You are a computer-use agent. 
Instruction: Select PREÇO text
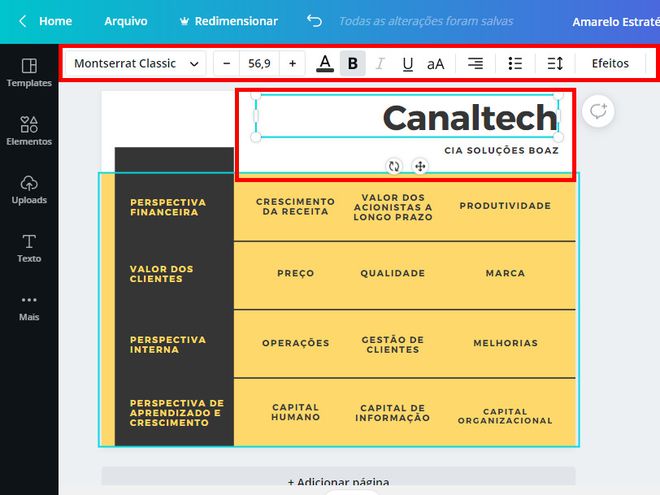tap(295, 273)
